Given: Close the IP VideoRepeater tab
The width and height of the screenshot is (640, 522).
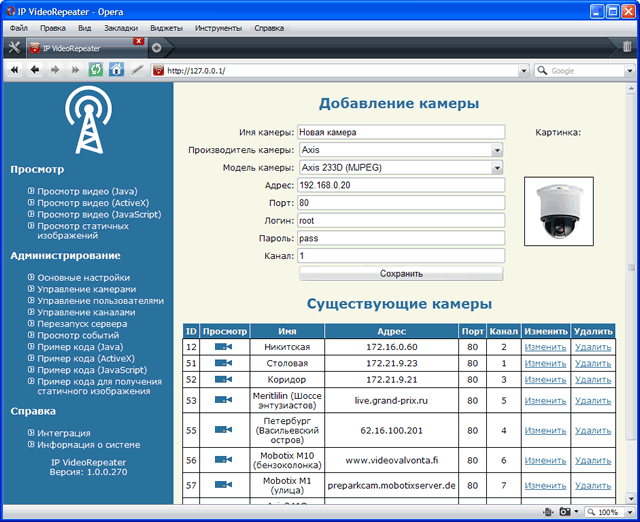Looking at the screenshot, I should click(x=139, y=41).
